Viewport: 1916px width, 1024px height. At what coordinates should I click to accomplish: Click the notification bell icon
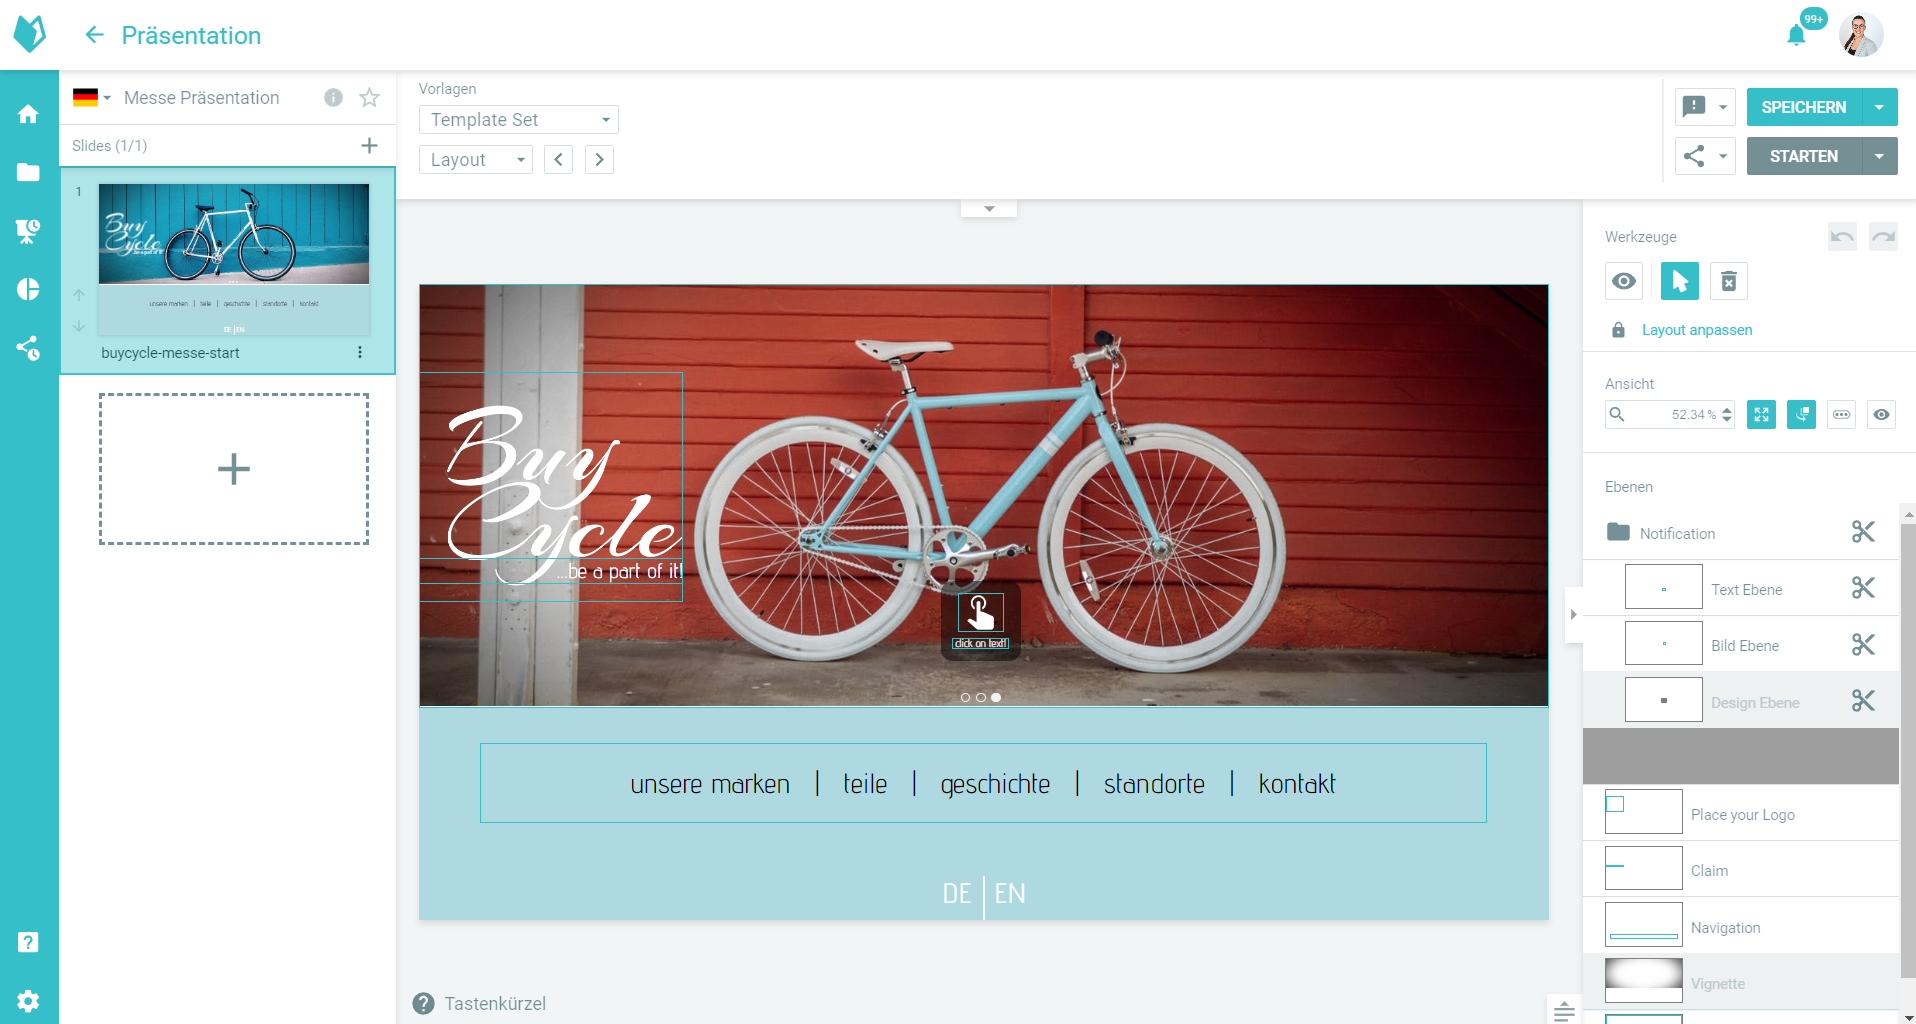coord(1796,36)
